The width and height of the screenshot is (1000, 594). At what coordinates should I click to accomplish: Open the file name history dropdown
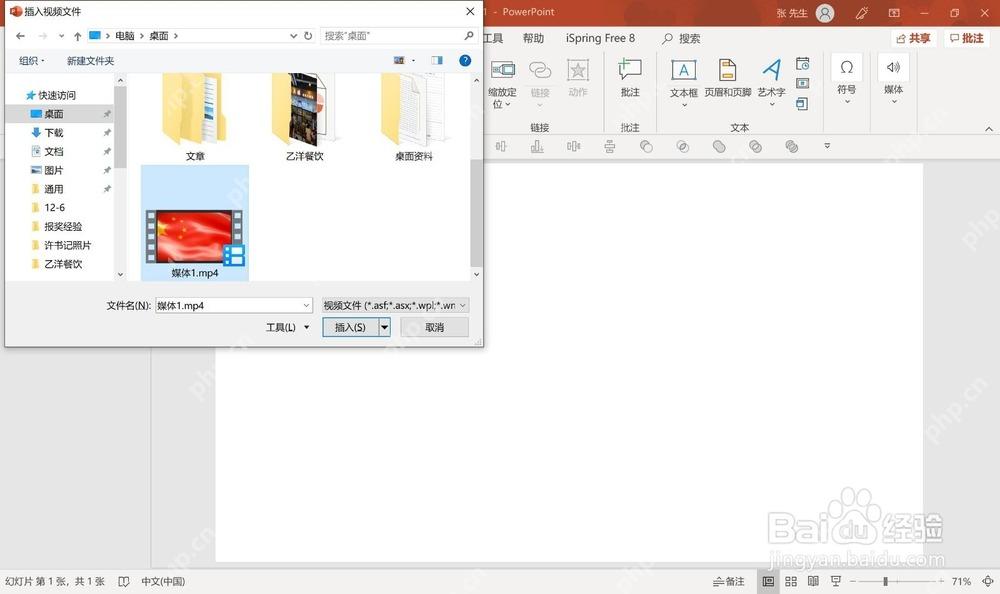tap(306, 306)
